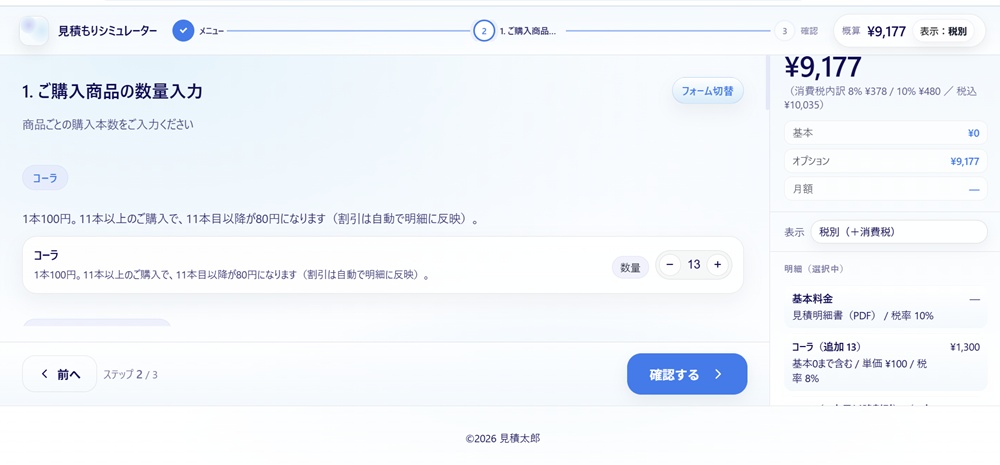Click the 基本 price row
The width and height of the screenshot is (1000, 465).
[x=885, y=133]
